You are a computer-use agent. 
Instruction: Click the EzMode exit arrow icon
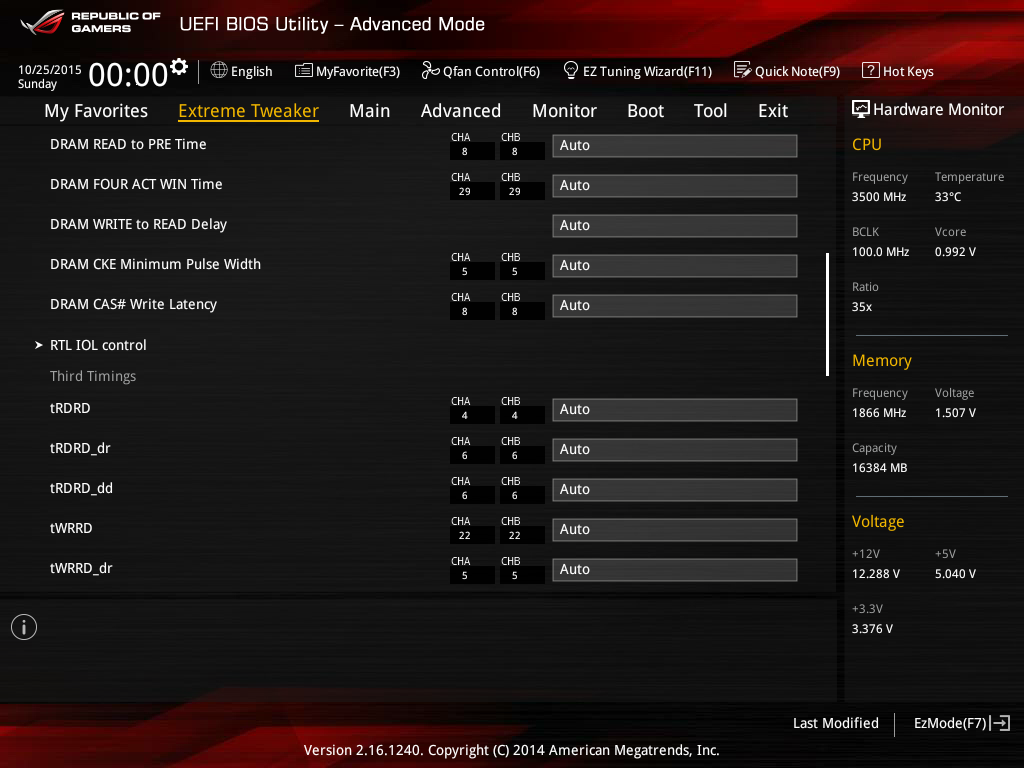pos(1000,723)
